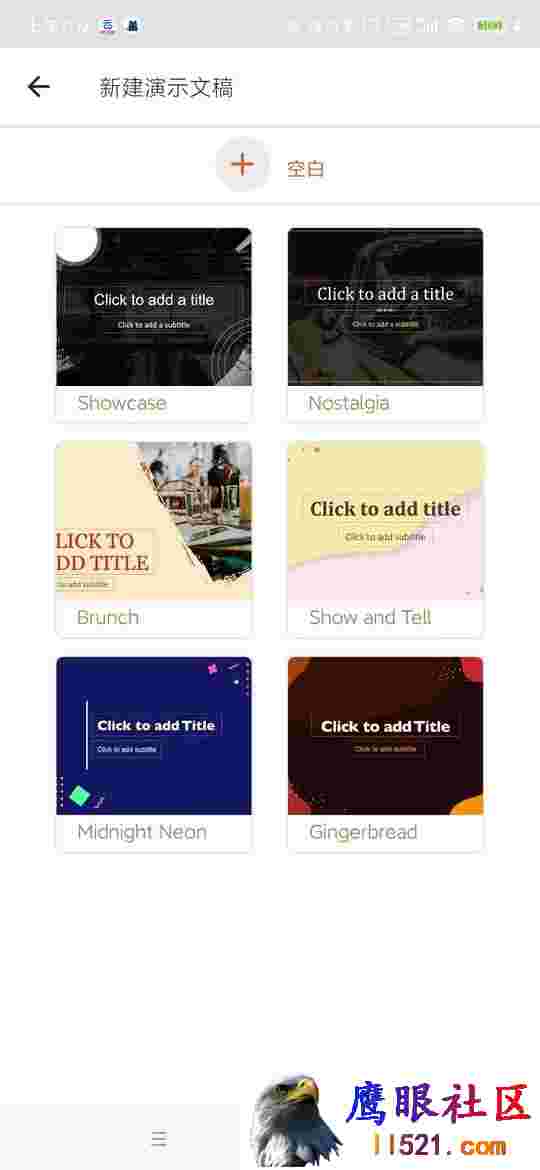Choose the Nostalgia template thumbnail

coord(386,307)
